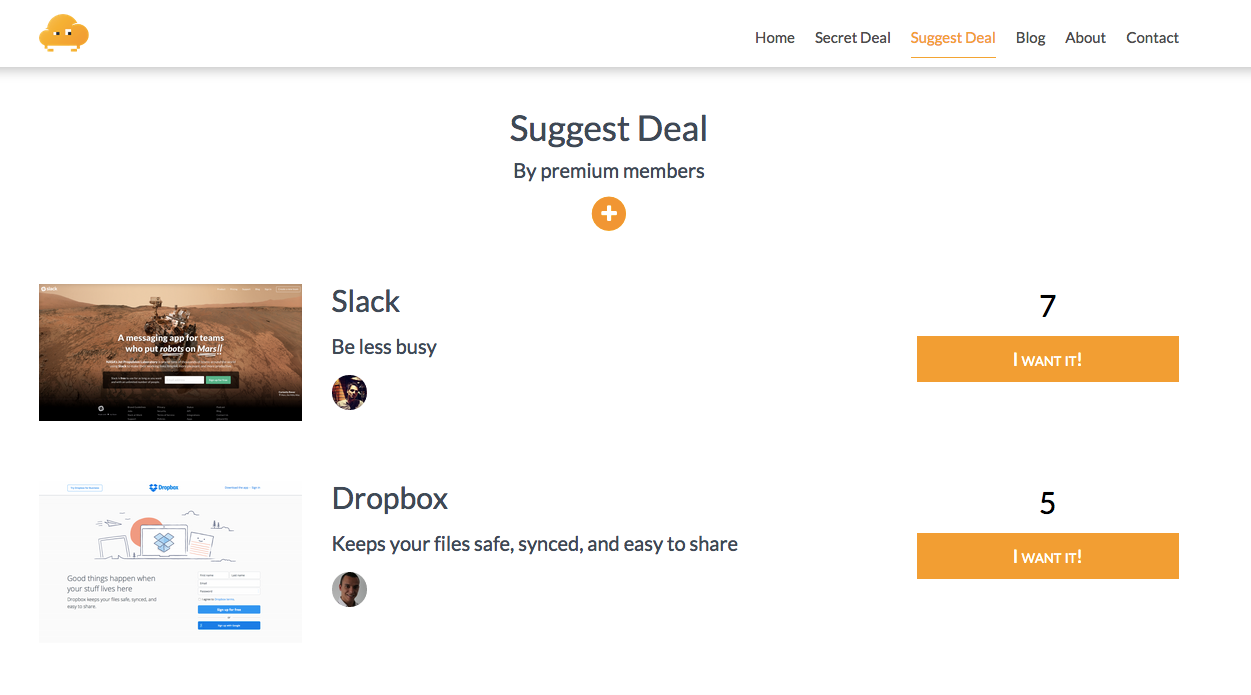The height and width of the screenshot is (695, 1251).
Task: Select the Suggest Deal nav item
Action: (x=952, y=38)
